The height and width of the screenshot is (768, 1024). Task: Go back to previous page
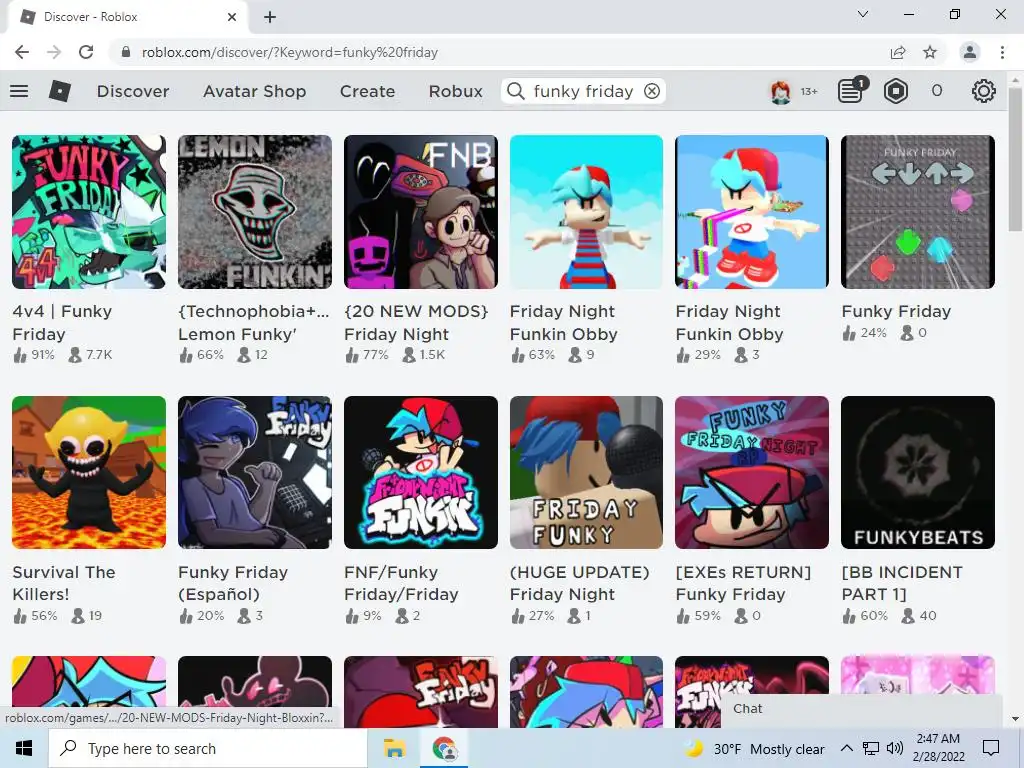click(22, 52)
